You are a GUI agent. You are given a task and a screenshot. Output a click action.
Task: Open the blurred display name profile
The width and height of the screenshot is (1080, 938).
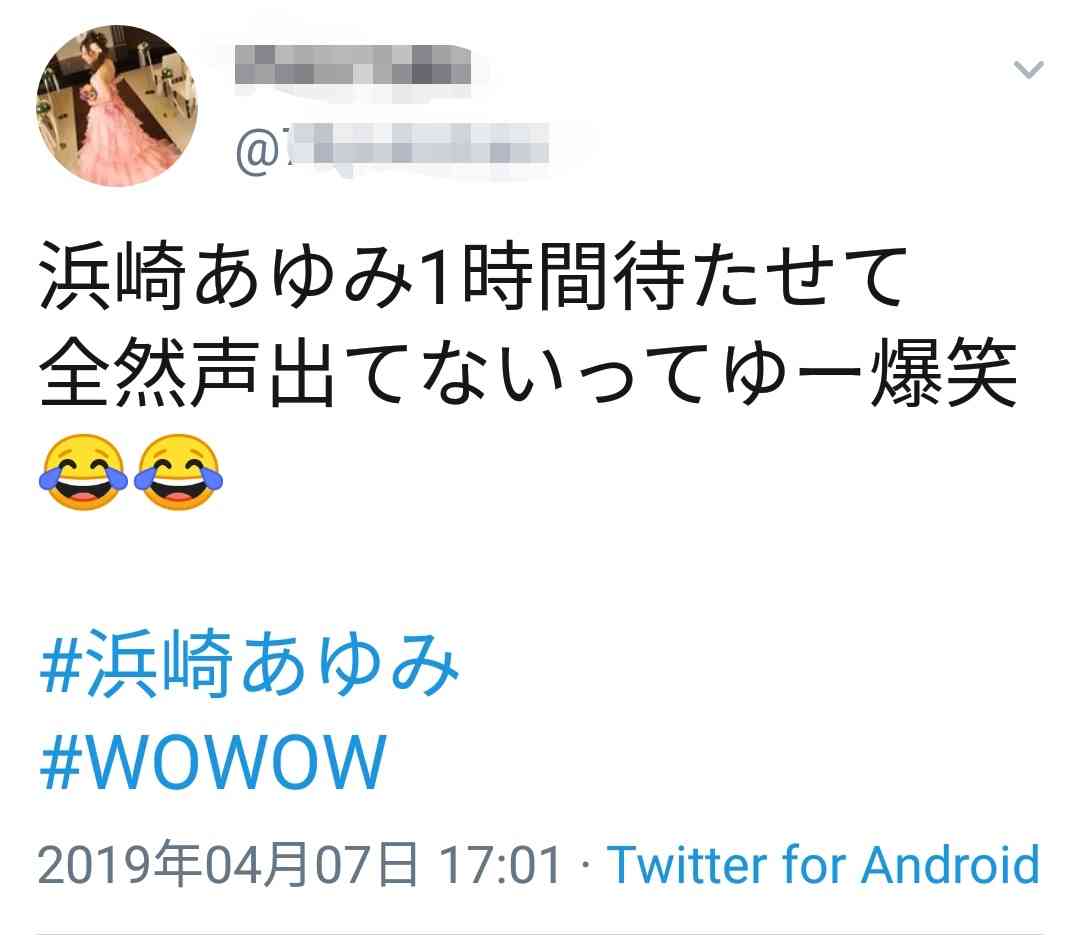pos(353,65)
